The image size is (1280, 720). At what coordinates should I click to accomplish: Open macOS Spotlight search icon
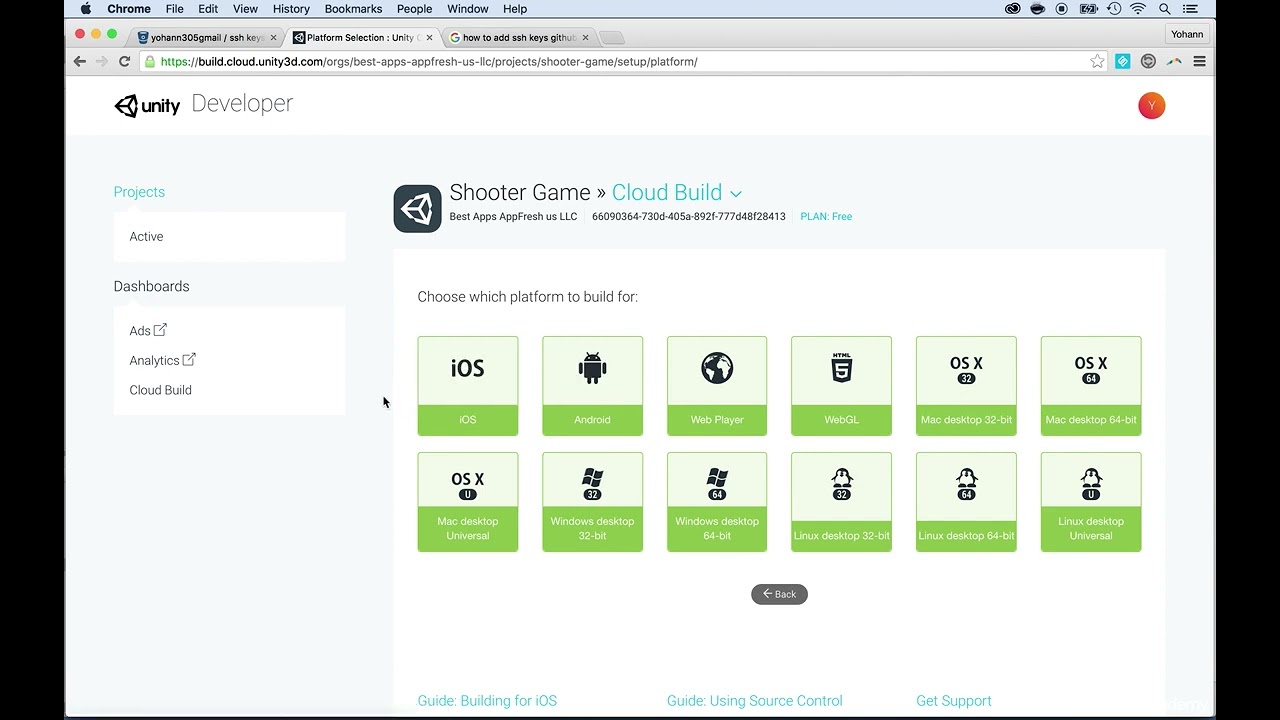point(1164,9)
